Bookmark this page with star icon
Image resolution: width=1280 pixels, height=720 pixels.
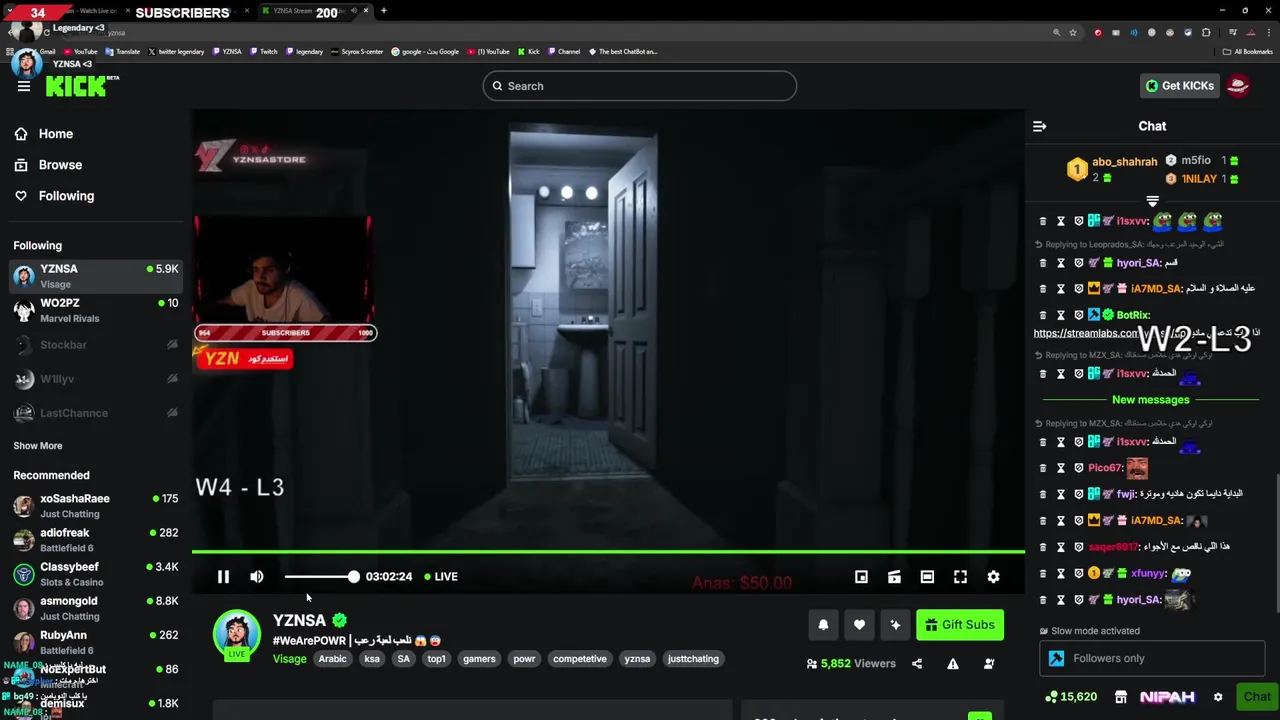coord(1073,32)
